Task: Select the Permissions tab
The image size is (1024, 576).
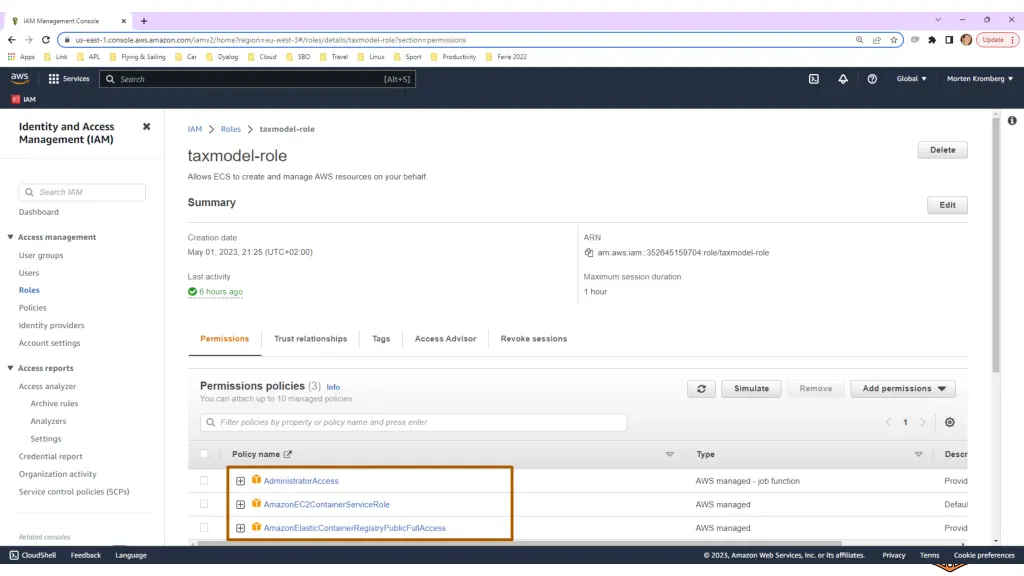Action: coord(225,339)
